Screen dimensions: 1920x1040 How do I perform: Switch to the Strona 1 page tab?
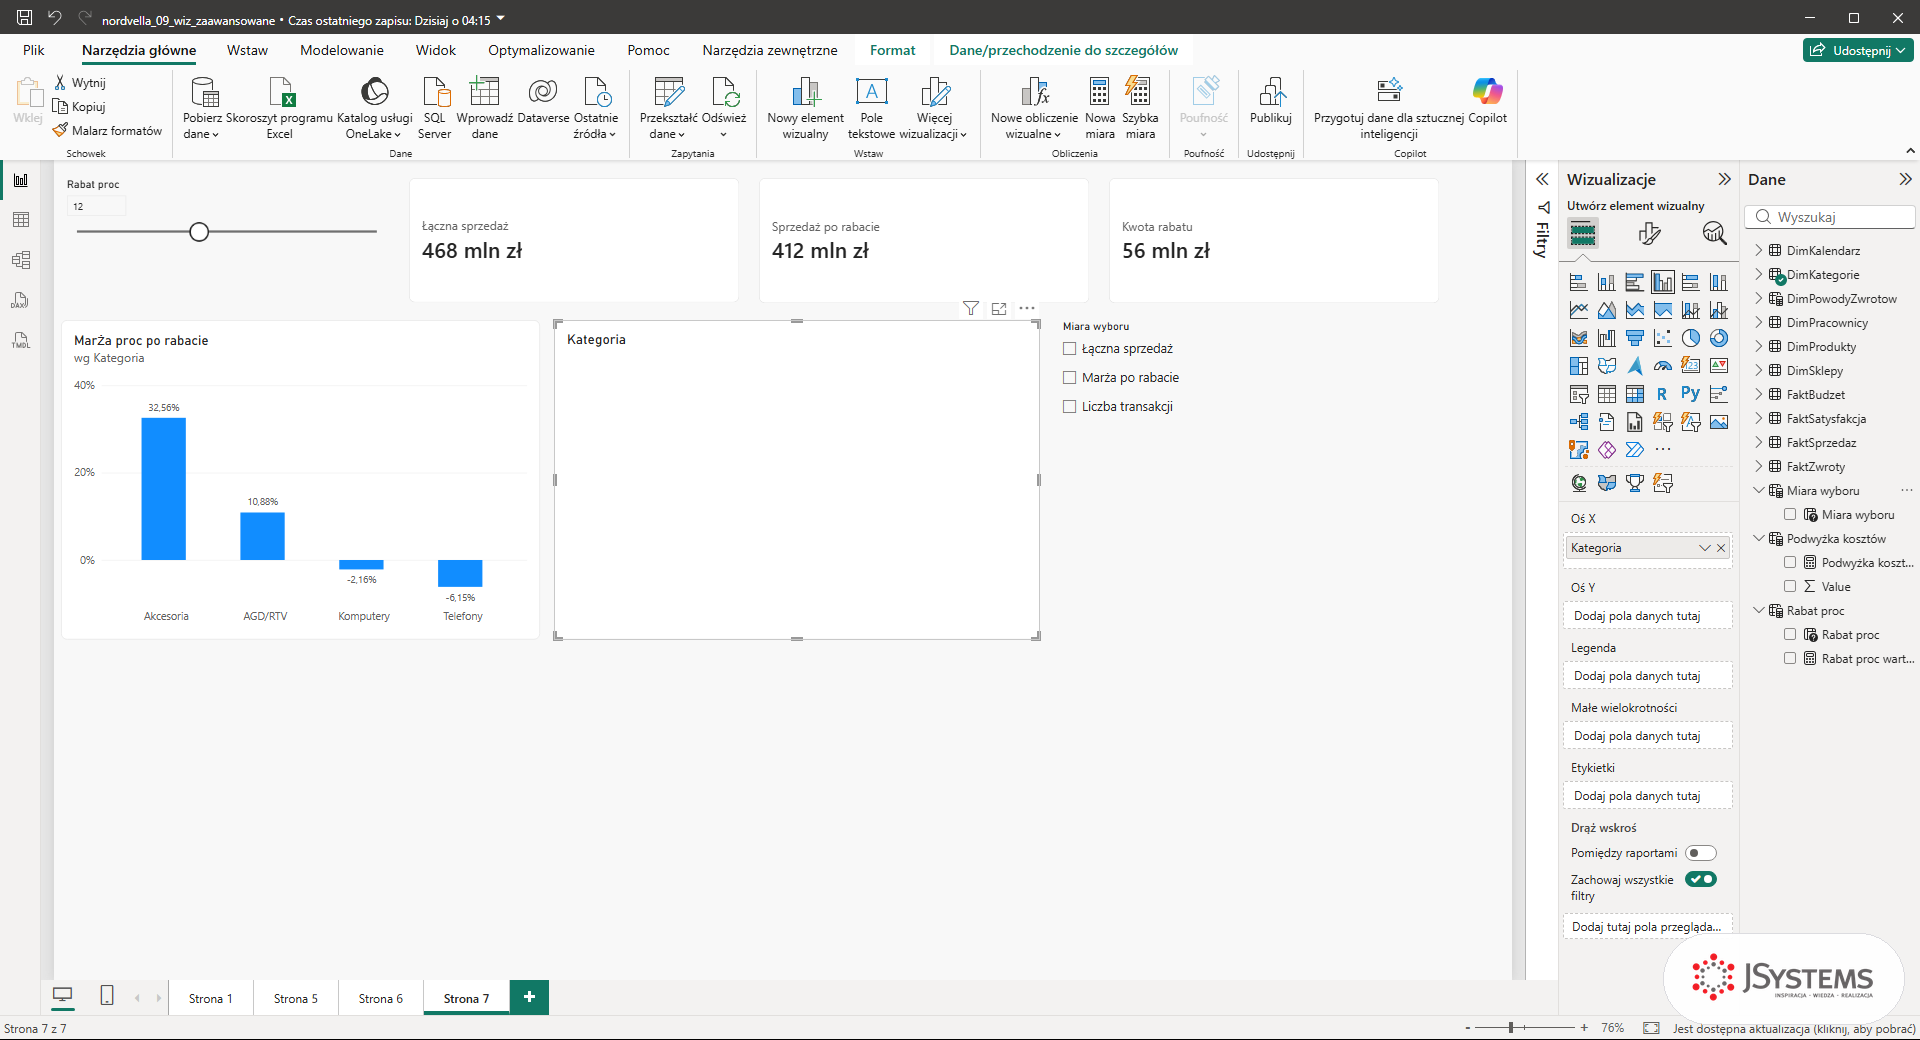tap(211, 998)
